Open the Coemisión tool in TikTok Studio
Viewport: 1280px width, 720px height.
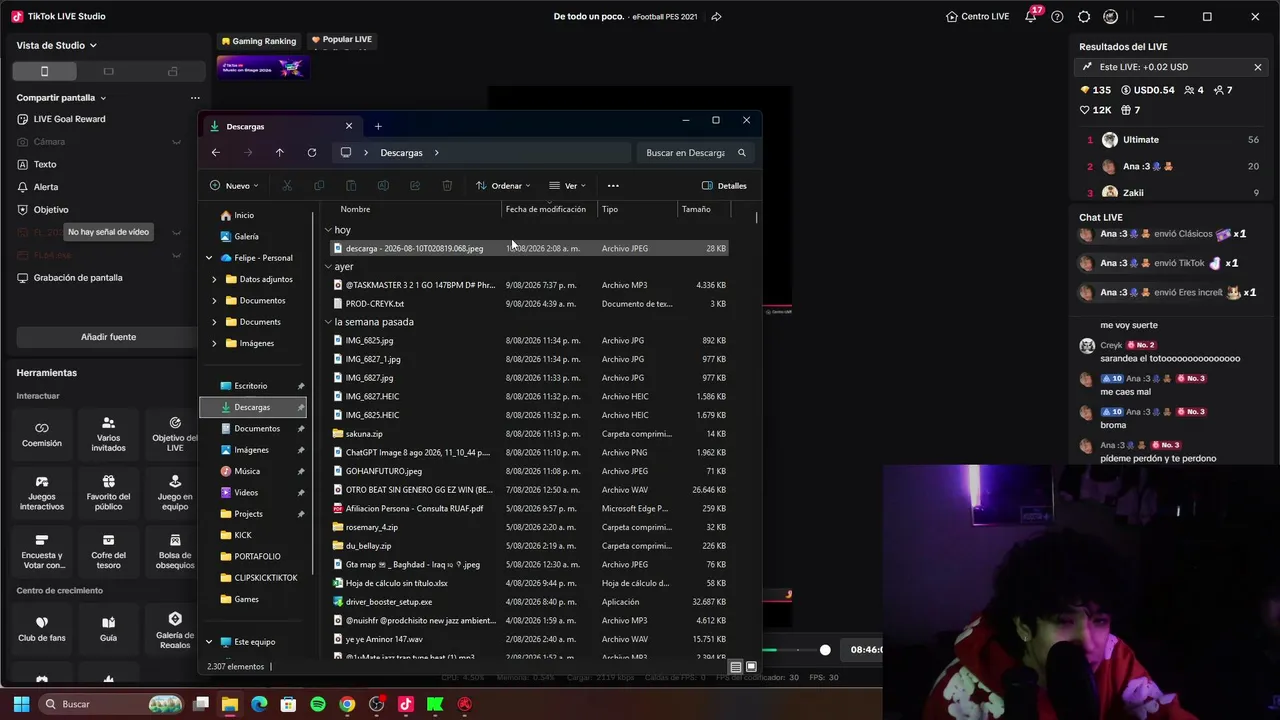pyautogui.click(x=42, y=433)
